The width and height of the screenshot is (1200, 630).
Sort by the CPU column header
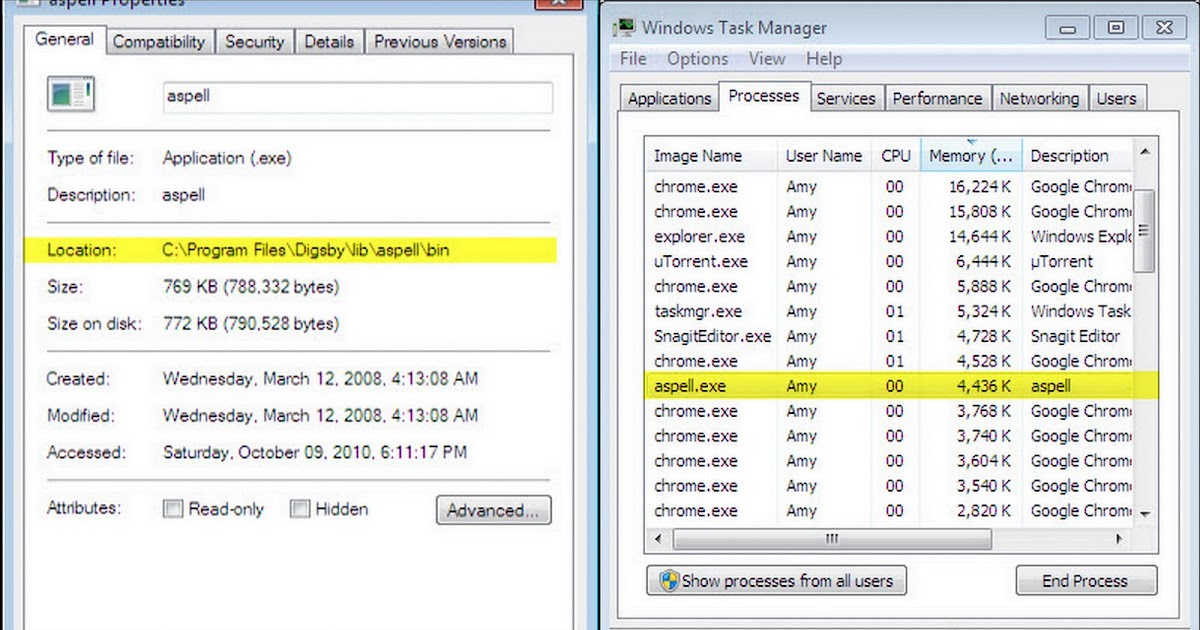pyautogui.click(x=896, y=156)
